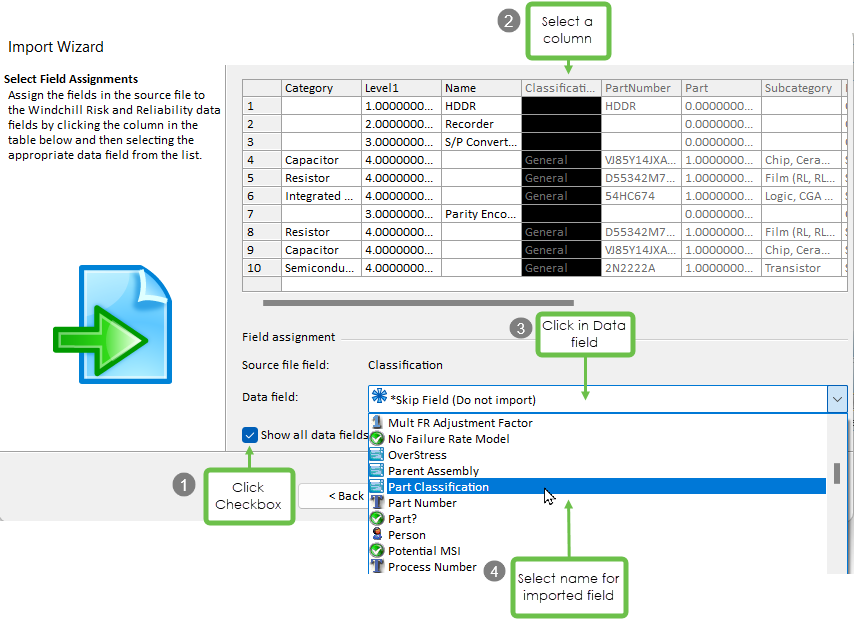Click the Part Classification list icon
Image resolution: width=854 pixels, height=620 pixels.
point(376,486)
